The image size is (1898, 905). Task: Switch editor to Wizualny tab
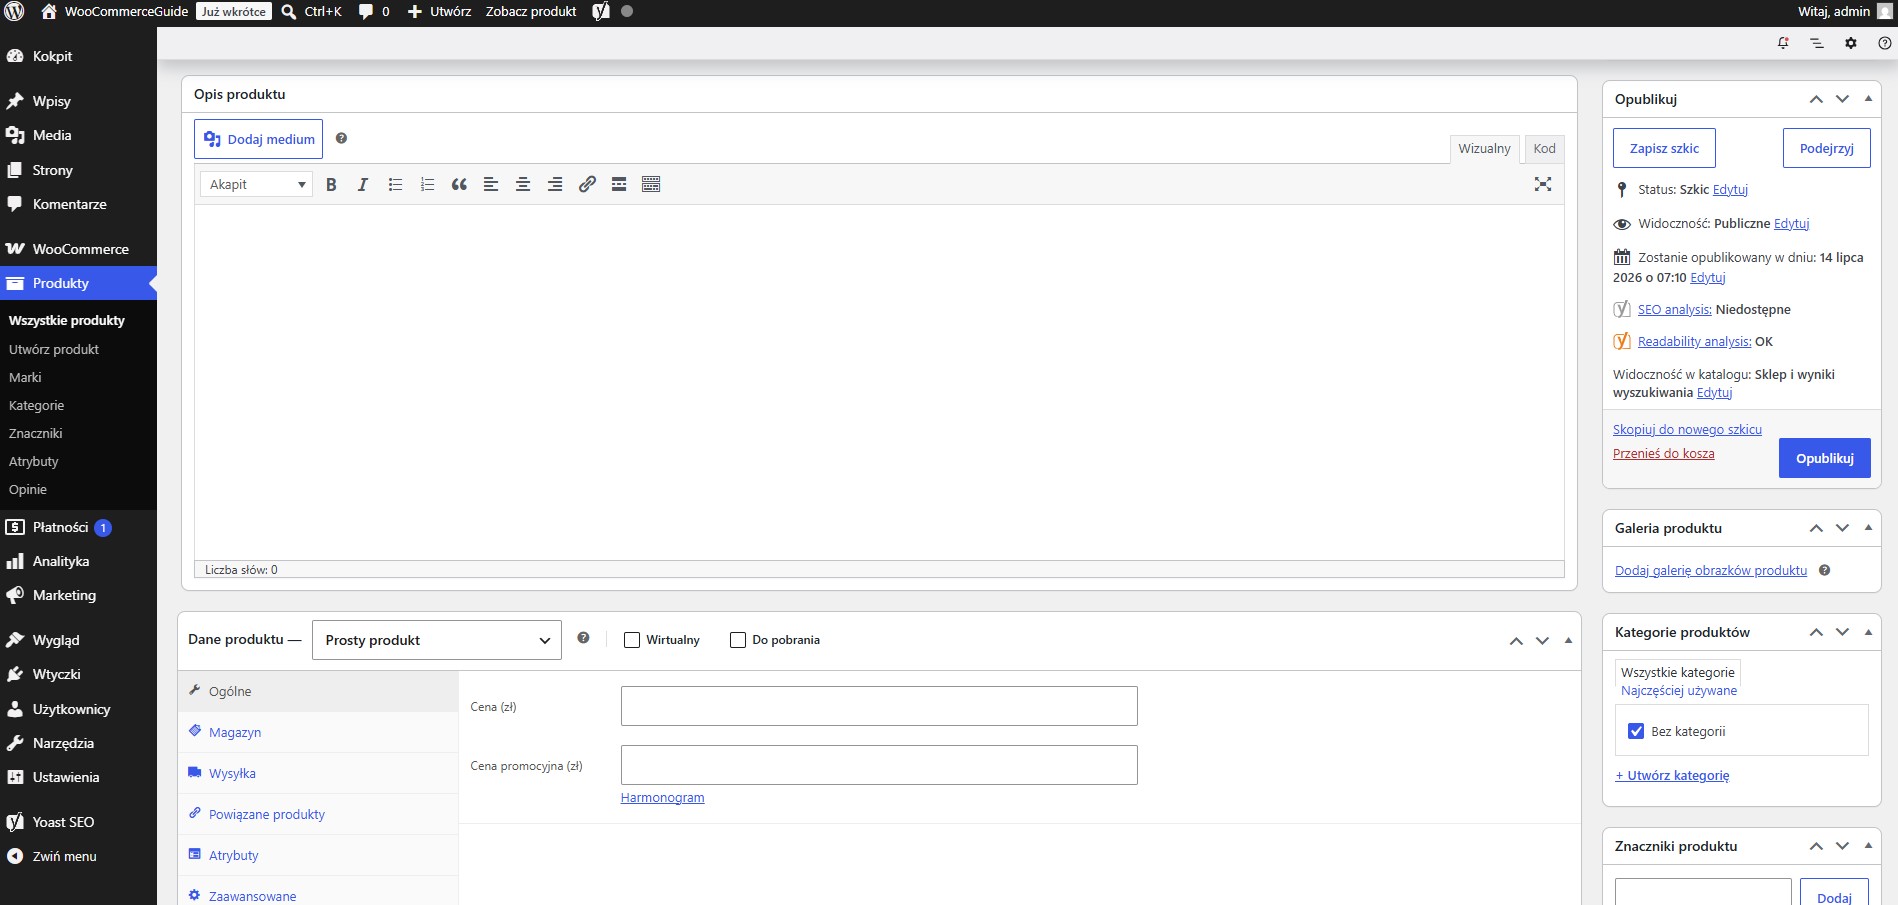point(1484,148)
